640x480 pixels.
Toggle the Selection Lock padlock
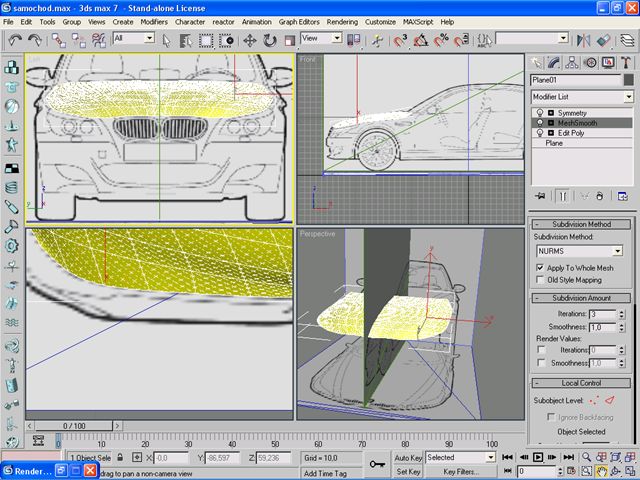pos(120,457)
